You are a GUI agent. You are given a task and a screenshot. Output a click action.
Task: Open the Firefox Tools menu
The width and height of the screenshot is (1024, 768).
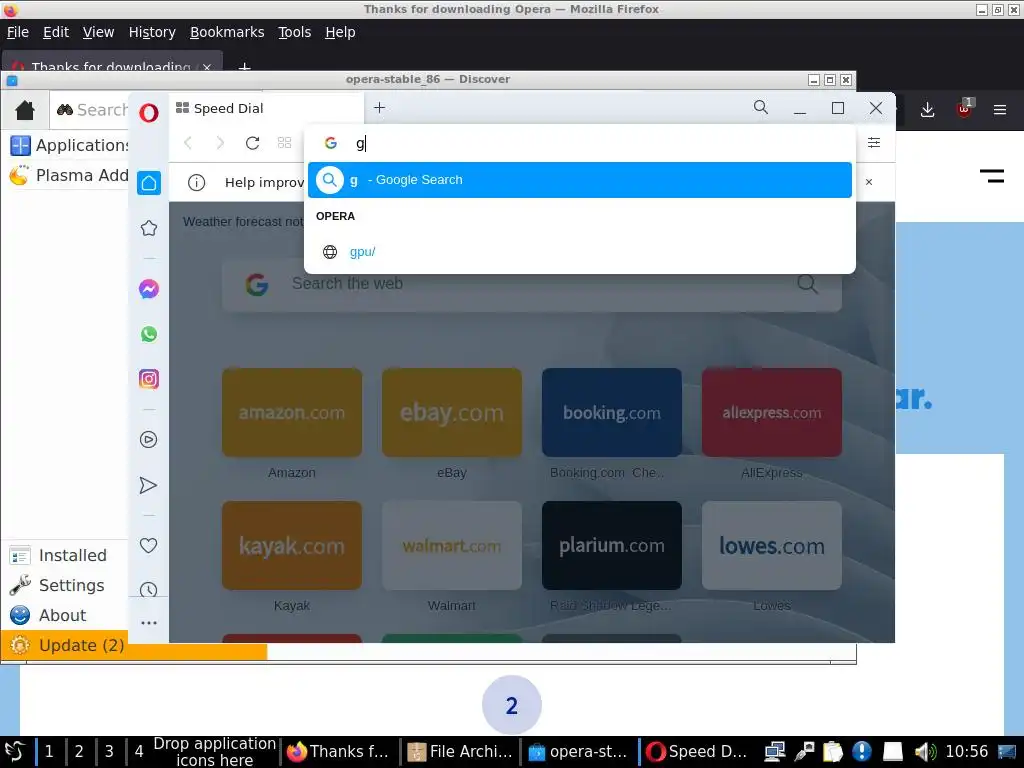tap(295, 32)
